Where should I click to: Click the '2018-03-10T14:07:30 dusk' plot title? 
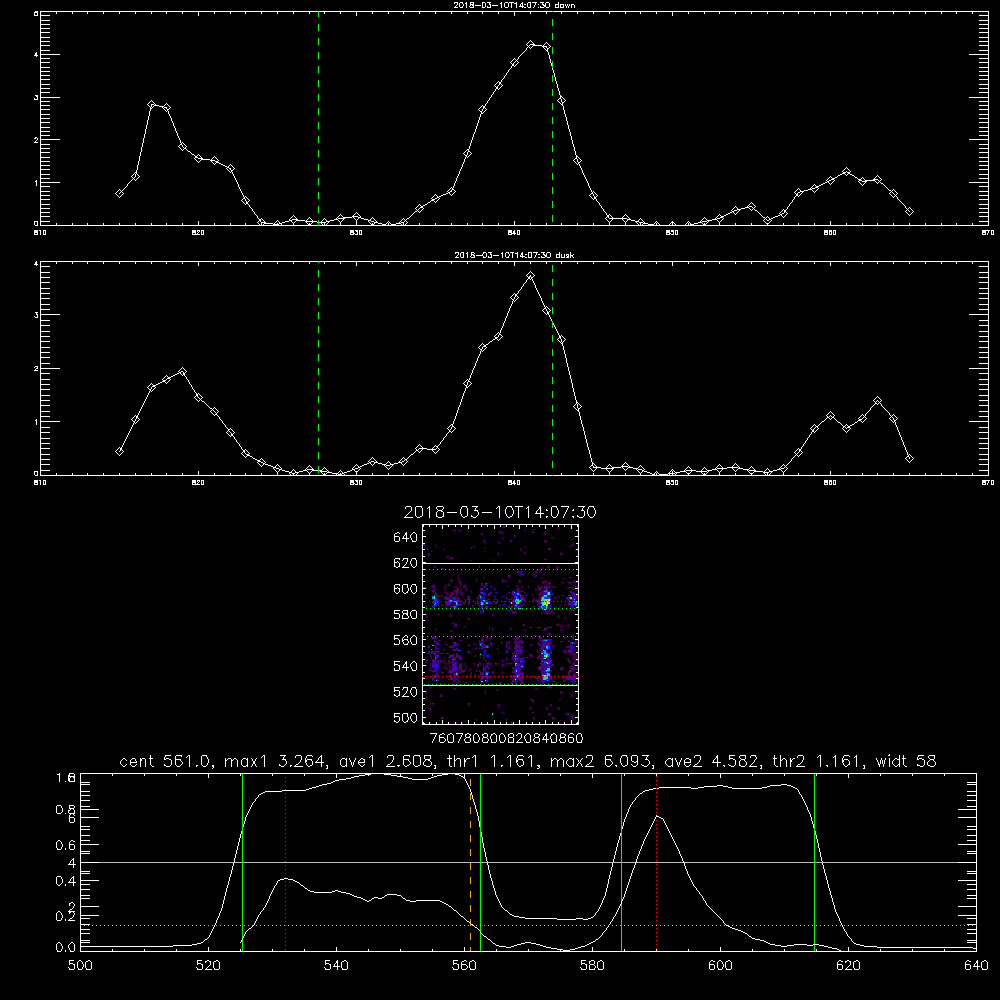click(x=514, y=255)
